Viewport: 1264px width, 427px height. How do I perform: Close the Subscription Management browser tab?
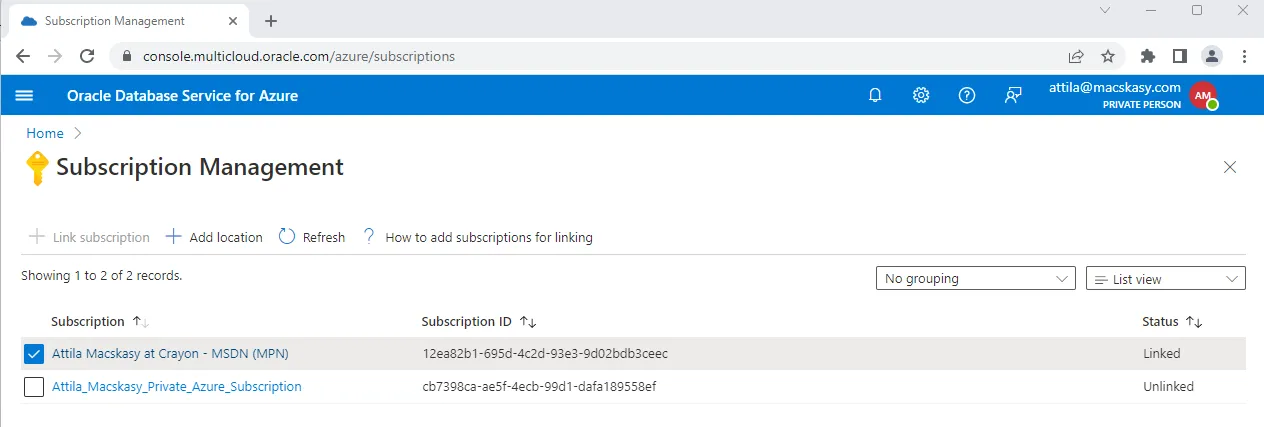click(x=231, y=21)
